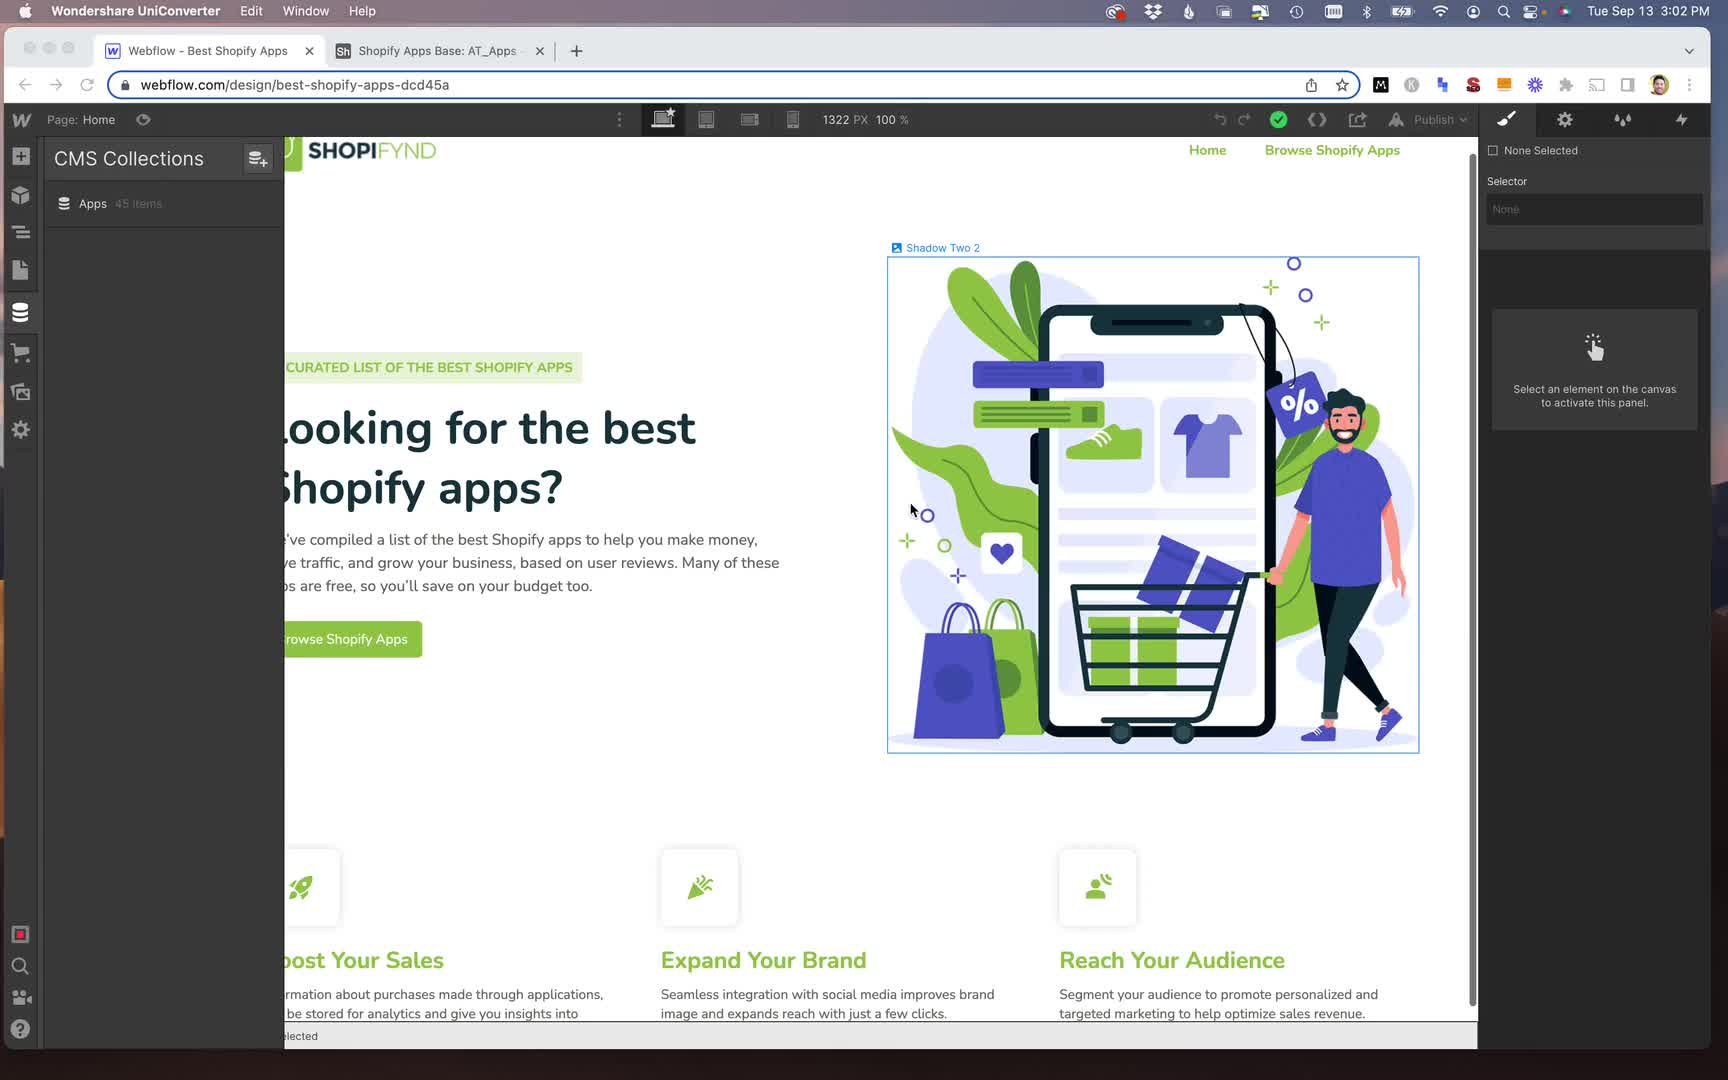Click the browser address bar URL

tap(295, 85)
